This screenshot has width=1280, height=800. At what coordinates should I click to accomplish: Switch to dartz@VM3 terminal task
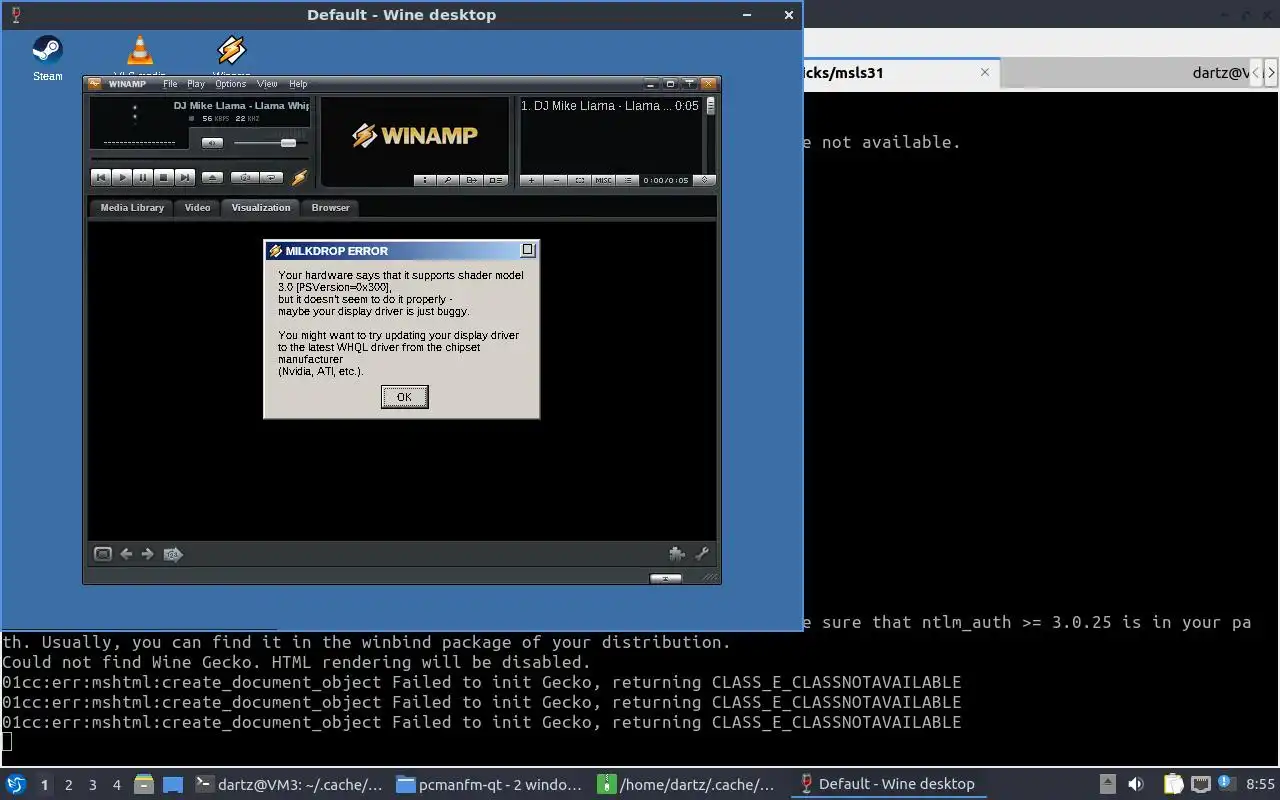point(288,784)
